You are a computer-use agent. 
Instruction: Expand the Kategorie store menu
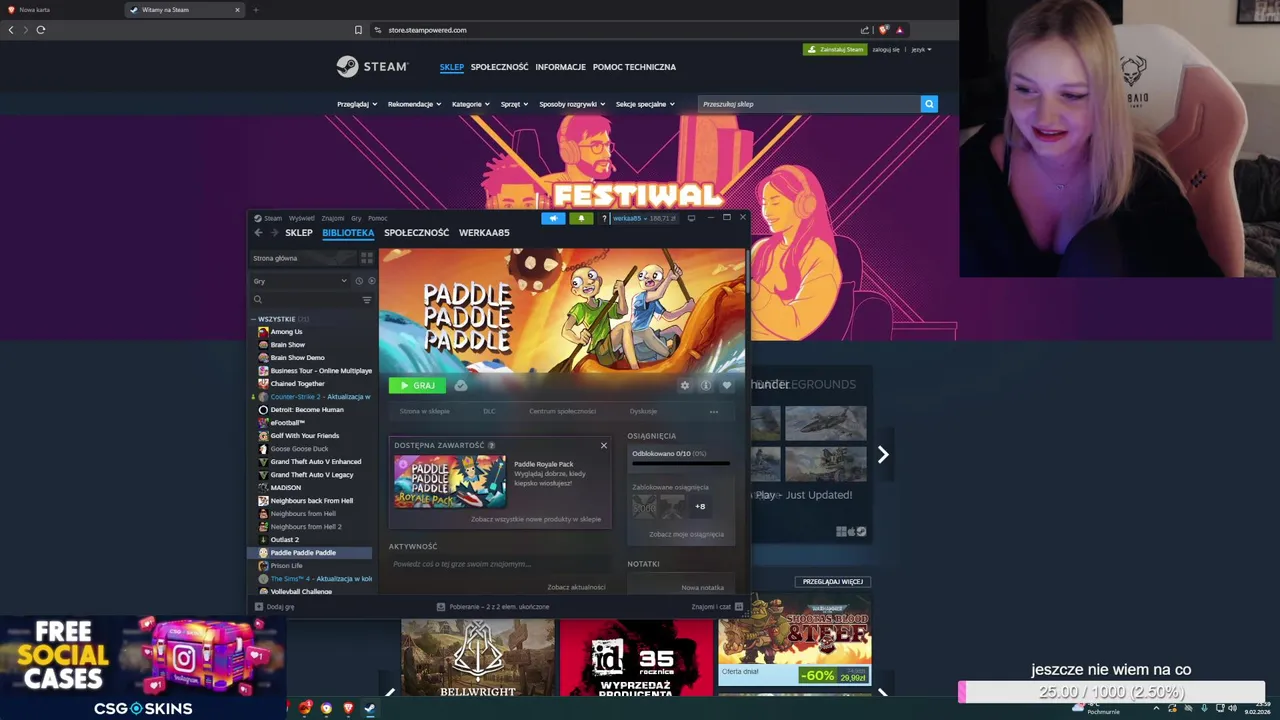point(470,104)
